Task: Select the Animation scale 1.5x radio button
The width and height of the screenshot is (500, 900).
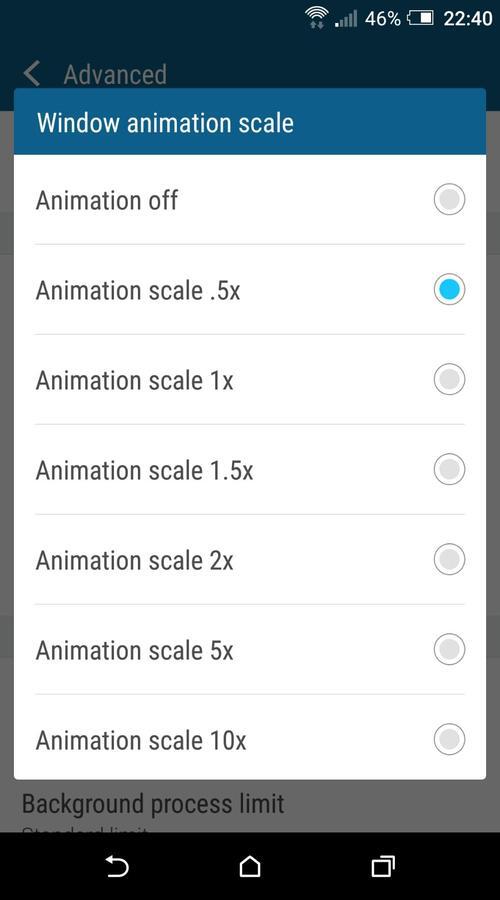Action: pos(449,469)
